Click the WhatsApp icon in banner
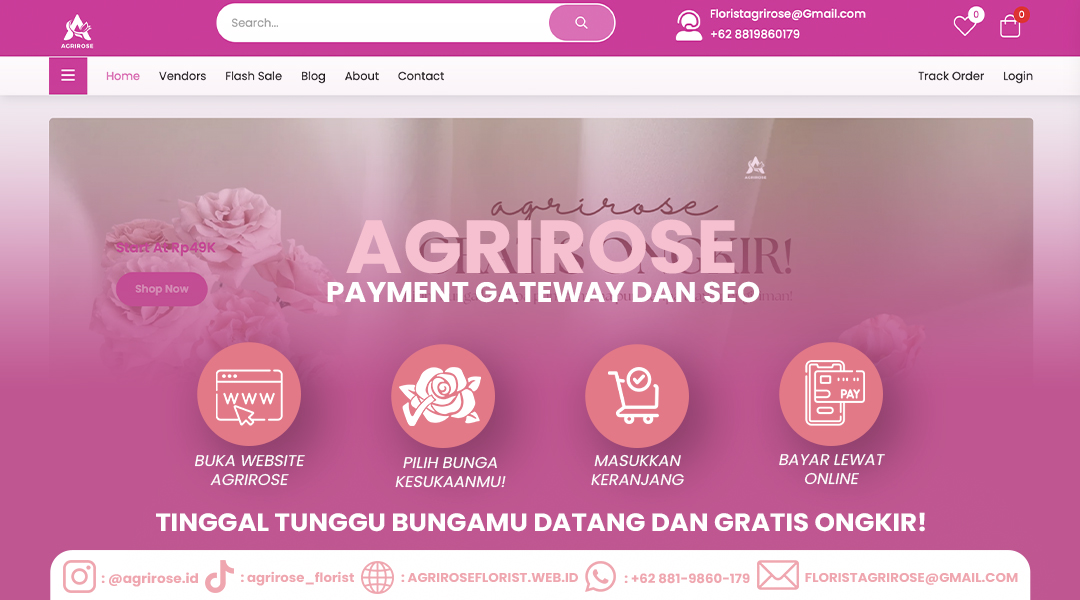 [600, 577]
